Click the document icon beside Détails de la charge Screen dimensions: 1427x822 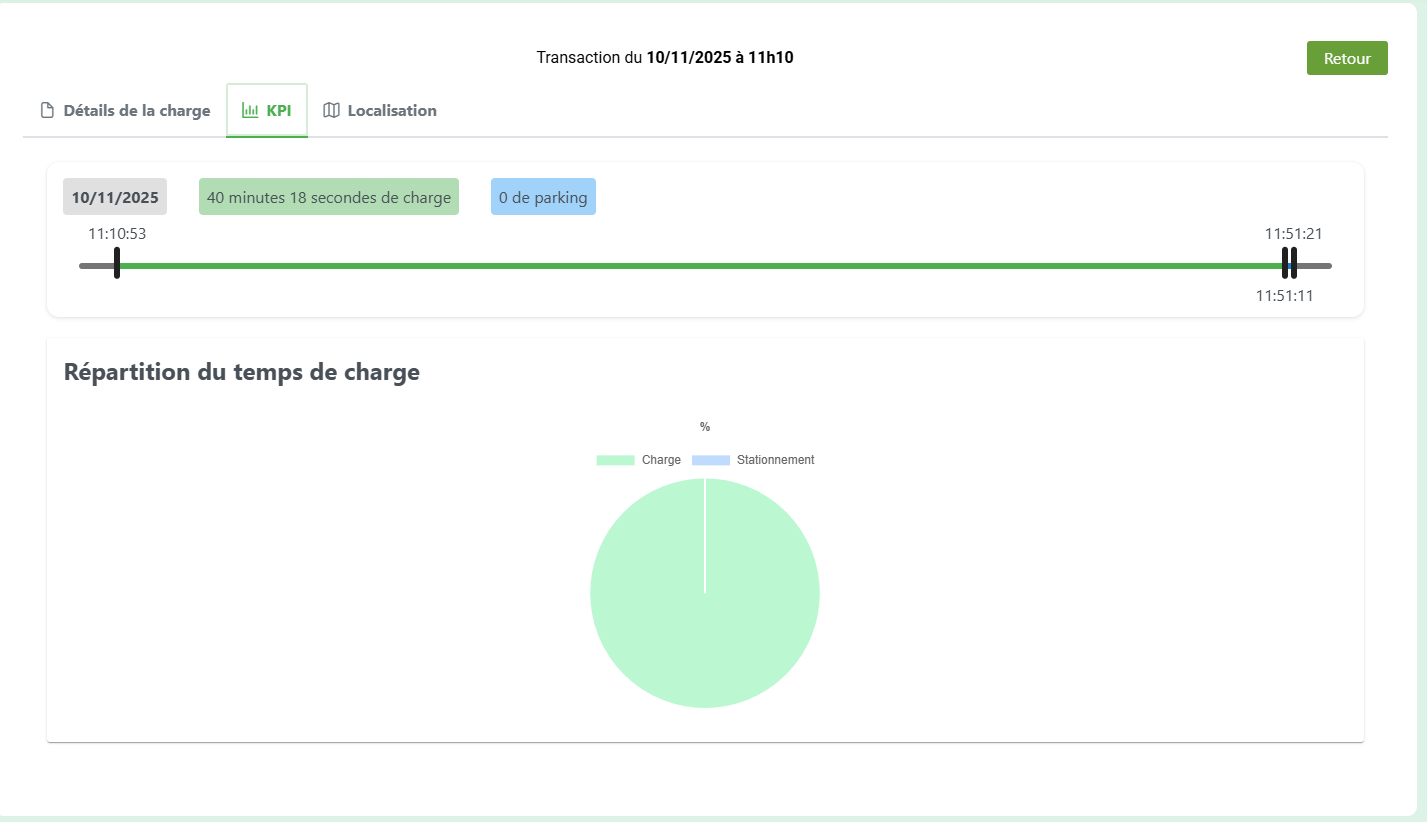click(x=46, y=111)
